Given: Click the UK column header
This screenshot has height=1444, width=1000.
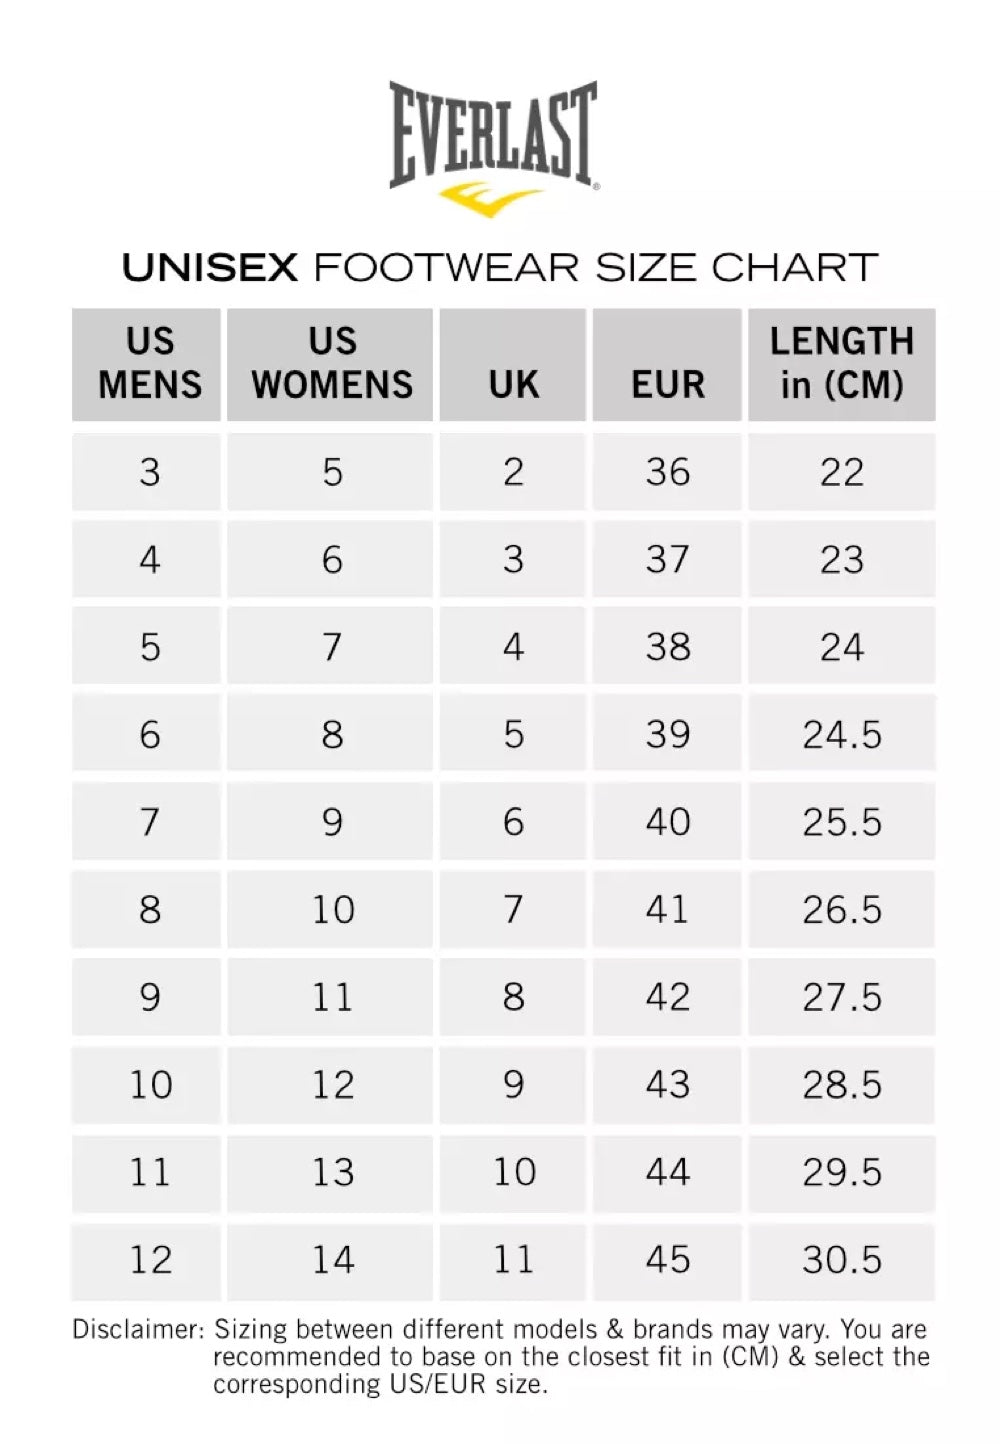Looking at the screenshot, I should [x=513, y=383].
